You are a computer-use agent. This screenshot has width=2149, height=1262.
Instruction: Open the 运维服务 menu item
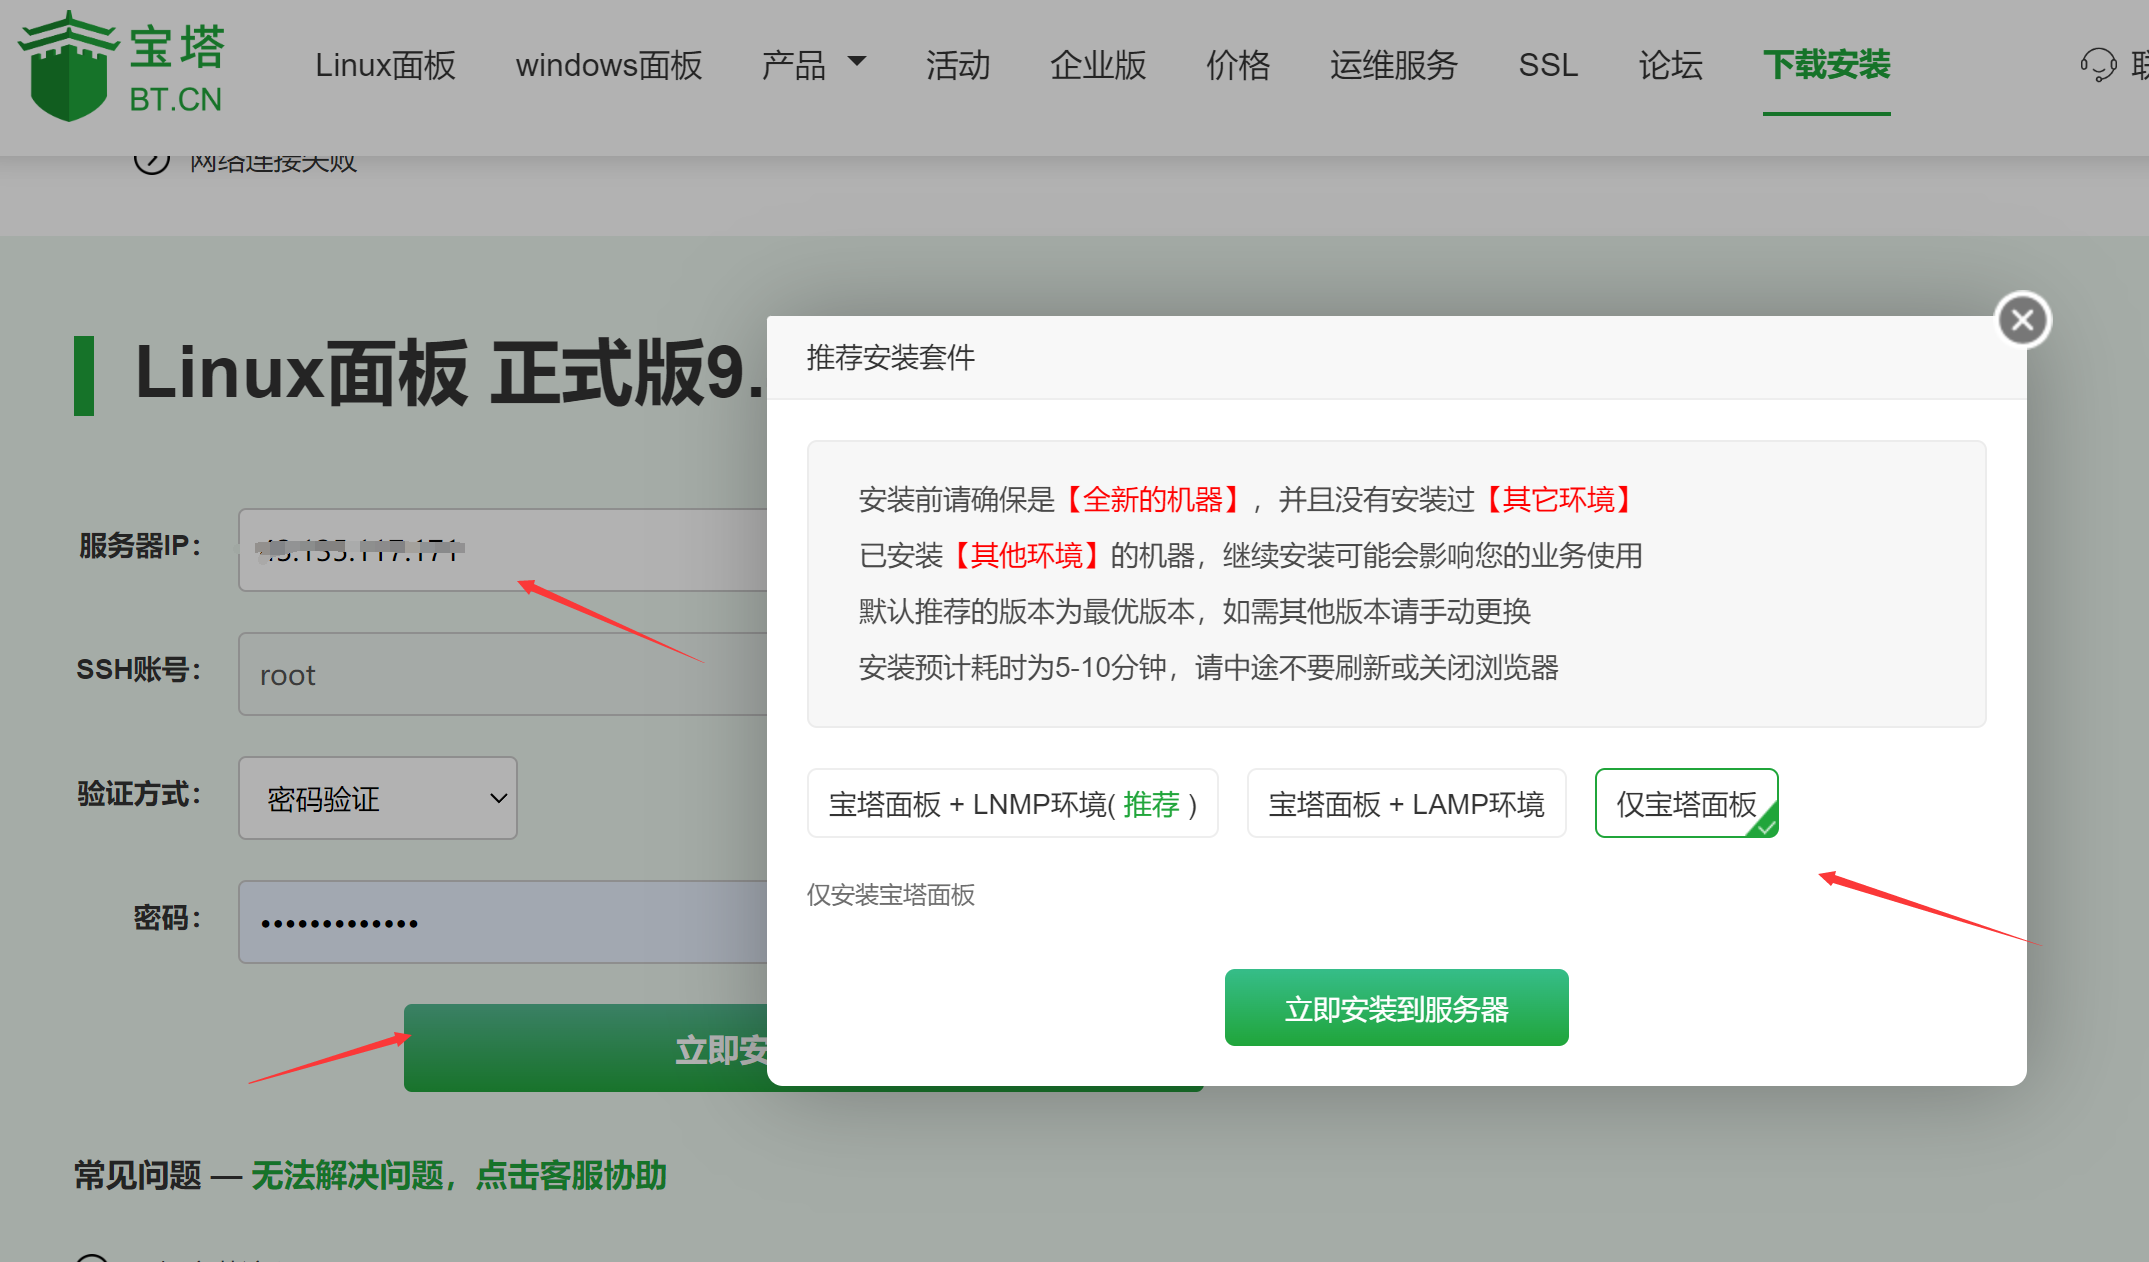1394,65
